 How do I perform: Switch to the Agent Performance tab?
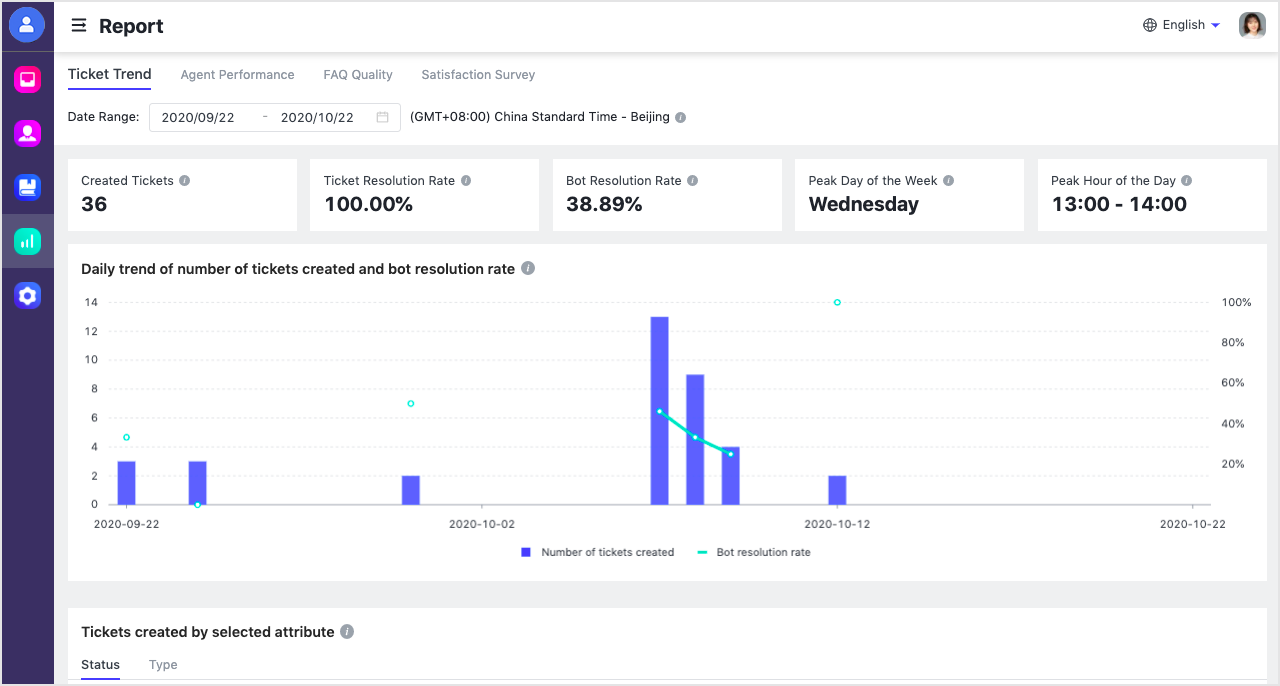click(x=237, y=74)
